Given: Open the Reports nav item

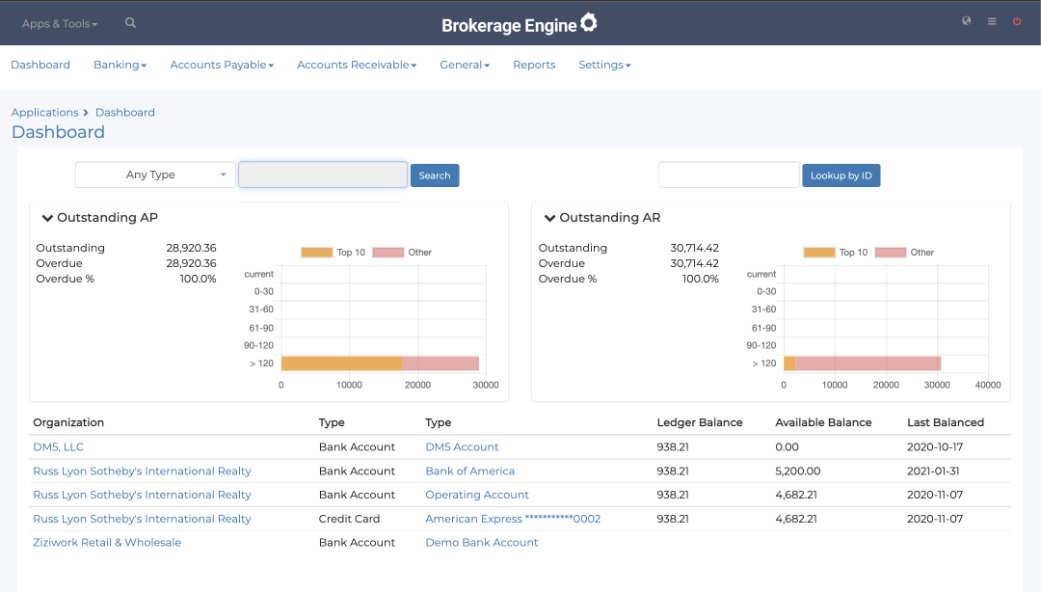Looking at the screenshot, I should pyautogui.click(x=534, y=65).
